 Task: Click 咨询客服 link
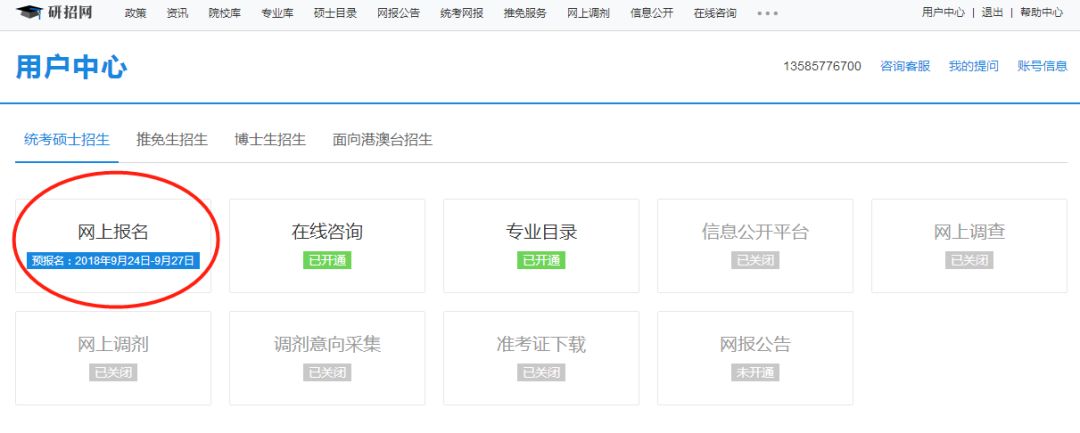905,66
